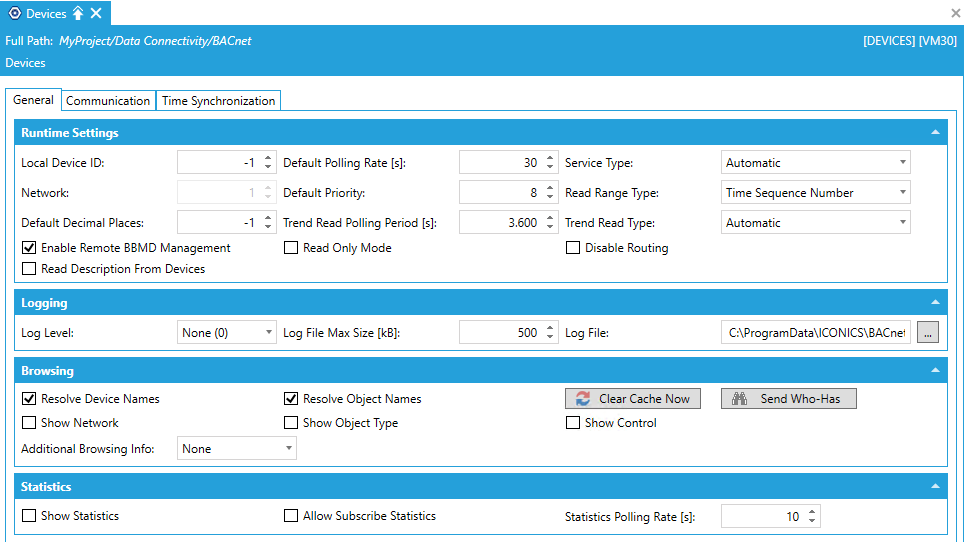The width and height of the screenshot is (965, 542).
Task: Browse for log file with ellipsis button
Action: [x=927, y=333]
